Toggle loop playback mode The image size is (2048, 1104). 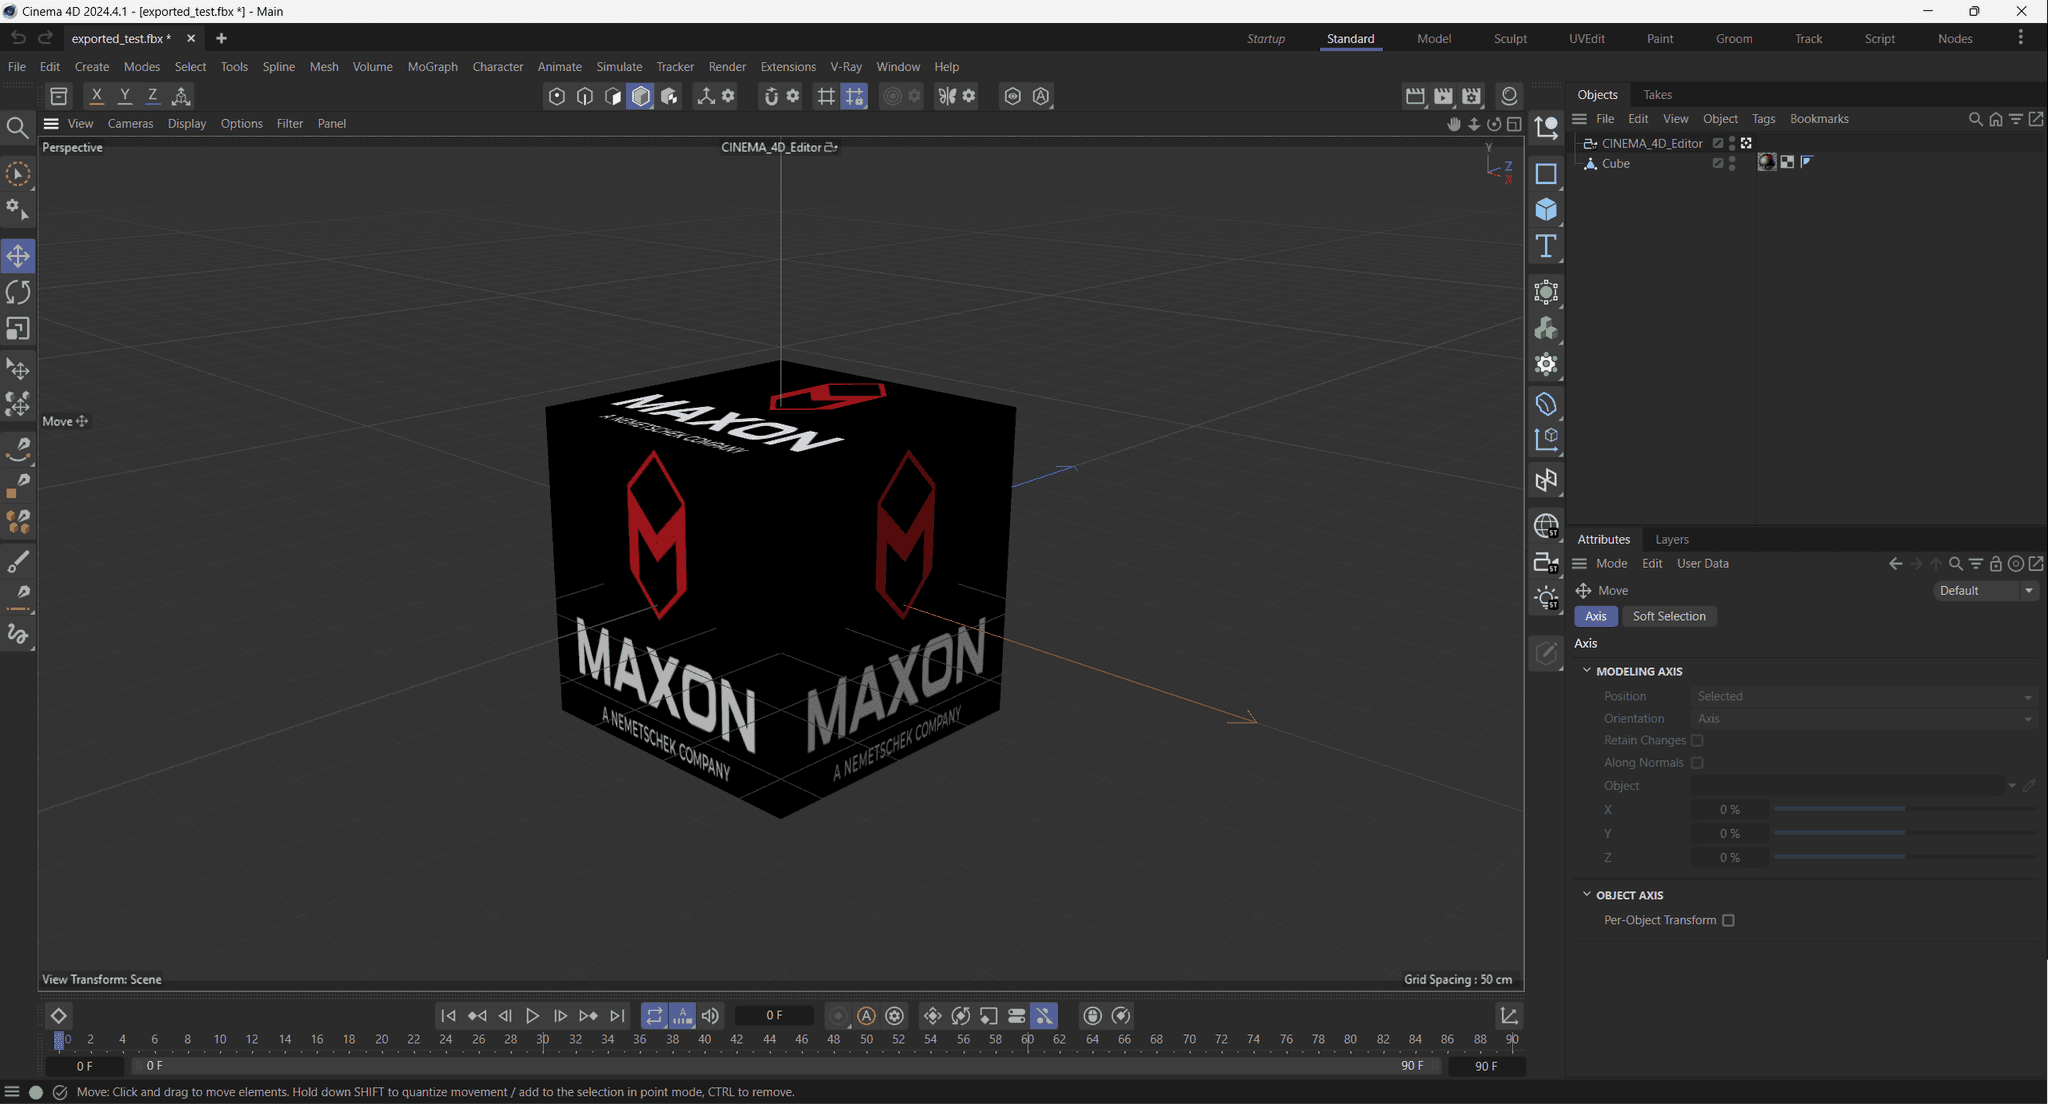pos(654,1016)
